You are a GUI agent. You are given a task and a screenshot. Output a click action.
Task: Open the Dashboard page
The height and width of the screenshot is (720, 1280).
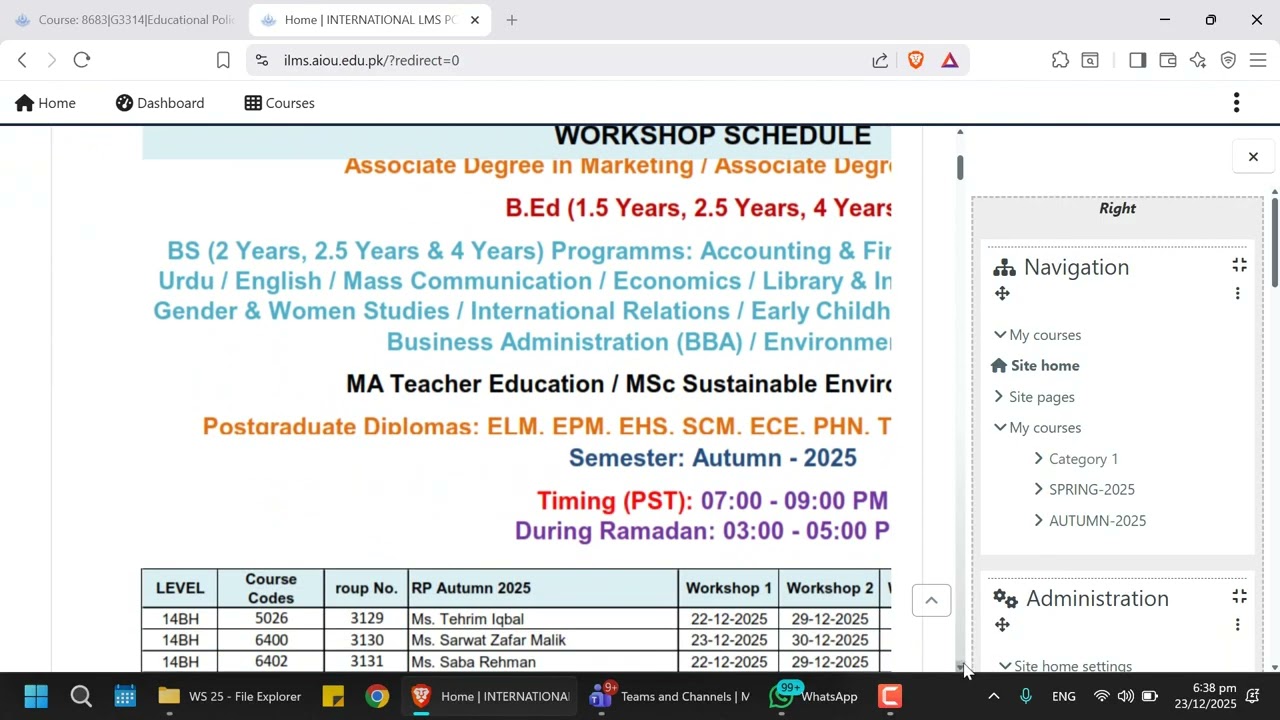click(160, 103)
